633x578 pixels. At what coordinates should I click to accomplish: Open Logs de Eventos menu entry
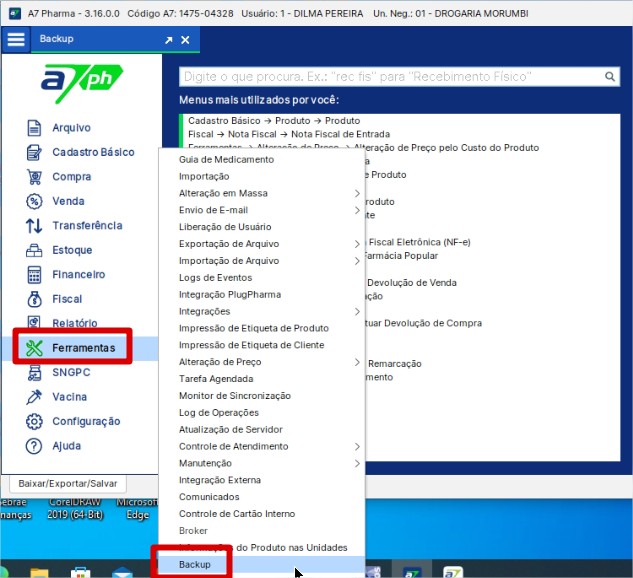click(x=215, y=278)
